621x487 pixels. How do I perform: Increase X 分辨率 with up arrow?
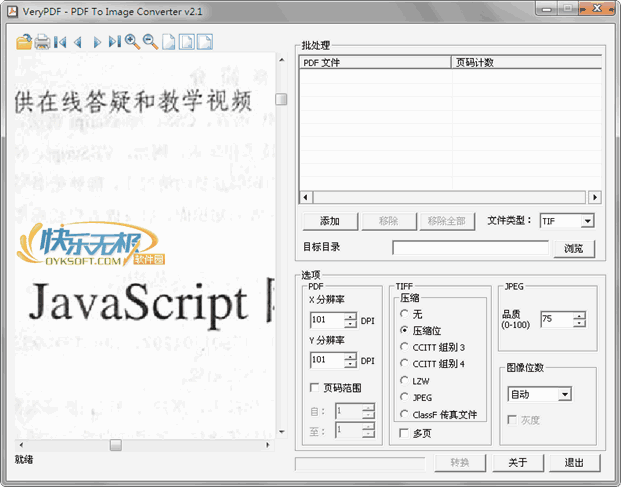[x=350, y=316]
